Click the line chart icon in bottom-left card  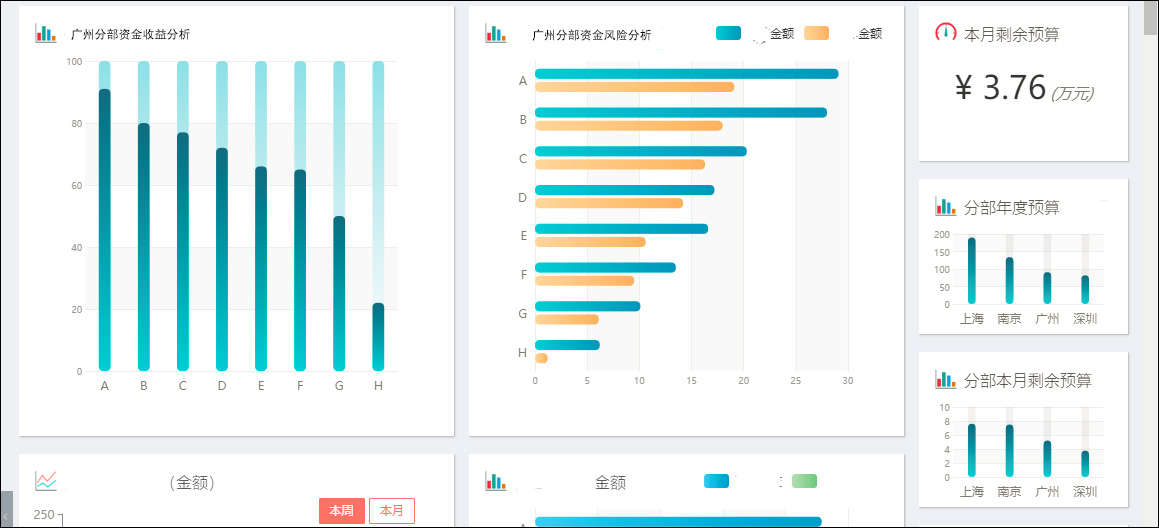point(46,481)
